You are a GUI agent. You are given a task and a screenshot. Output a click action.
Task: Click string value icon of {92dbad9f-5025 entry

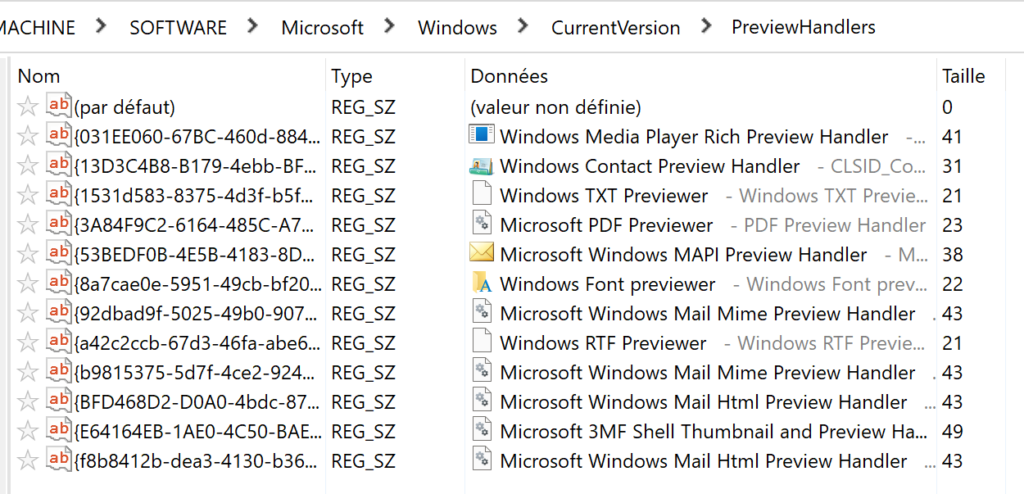click(59, 312)
